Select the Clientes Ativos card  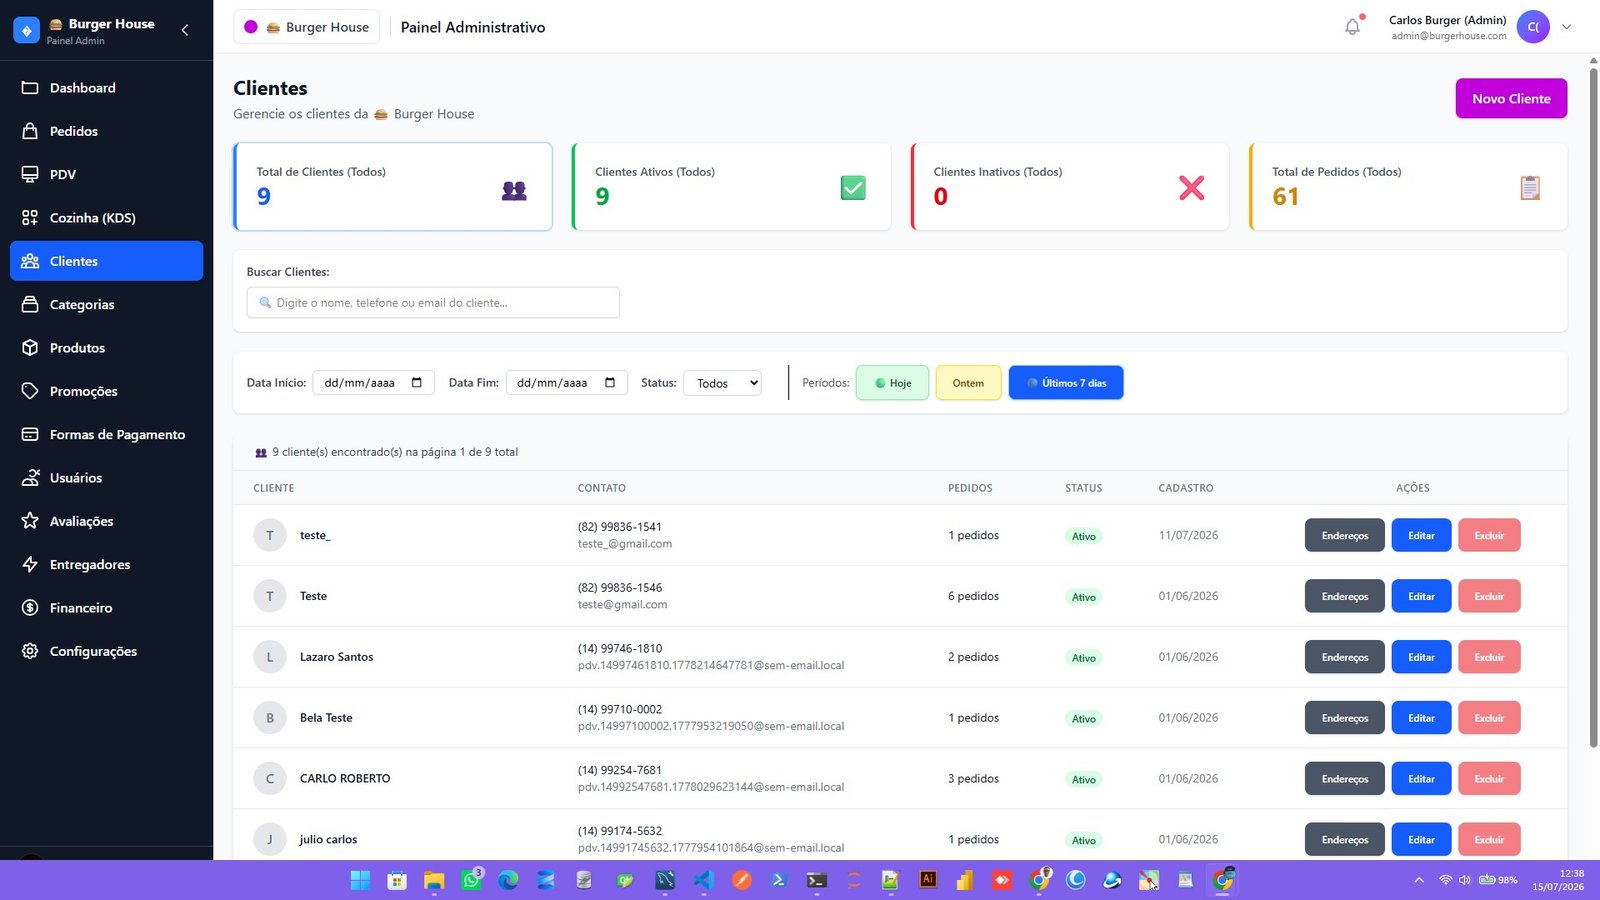pyautogui.click(x=731, y=187)
